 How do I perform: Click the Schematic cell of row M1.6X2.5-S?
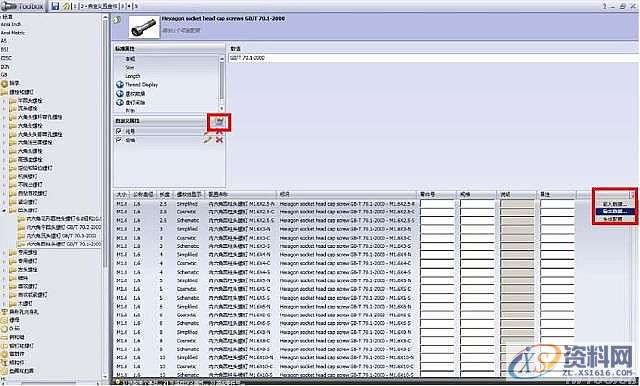tap(188, 220)
